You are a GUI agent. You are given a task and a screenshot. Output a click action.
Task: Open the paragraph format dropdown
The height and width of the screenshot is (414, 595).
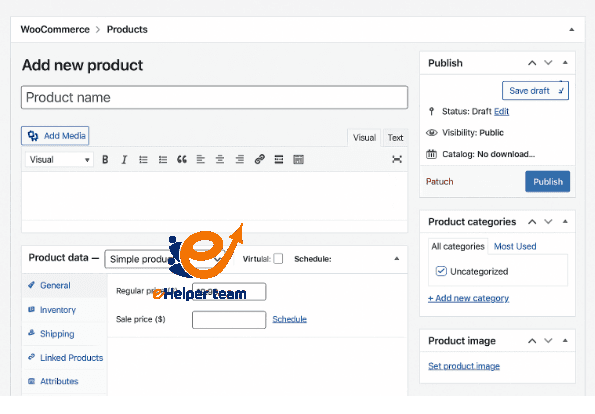click(x=59, y=160)
